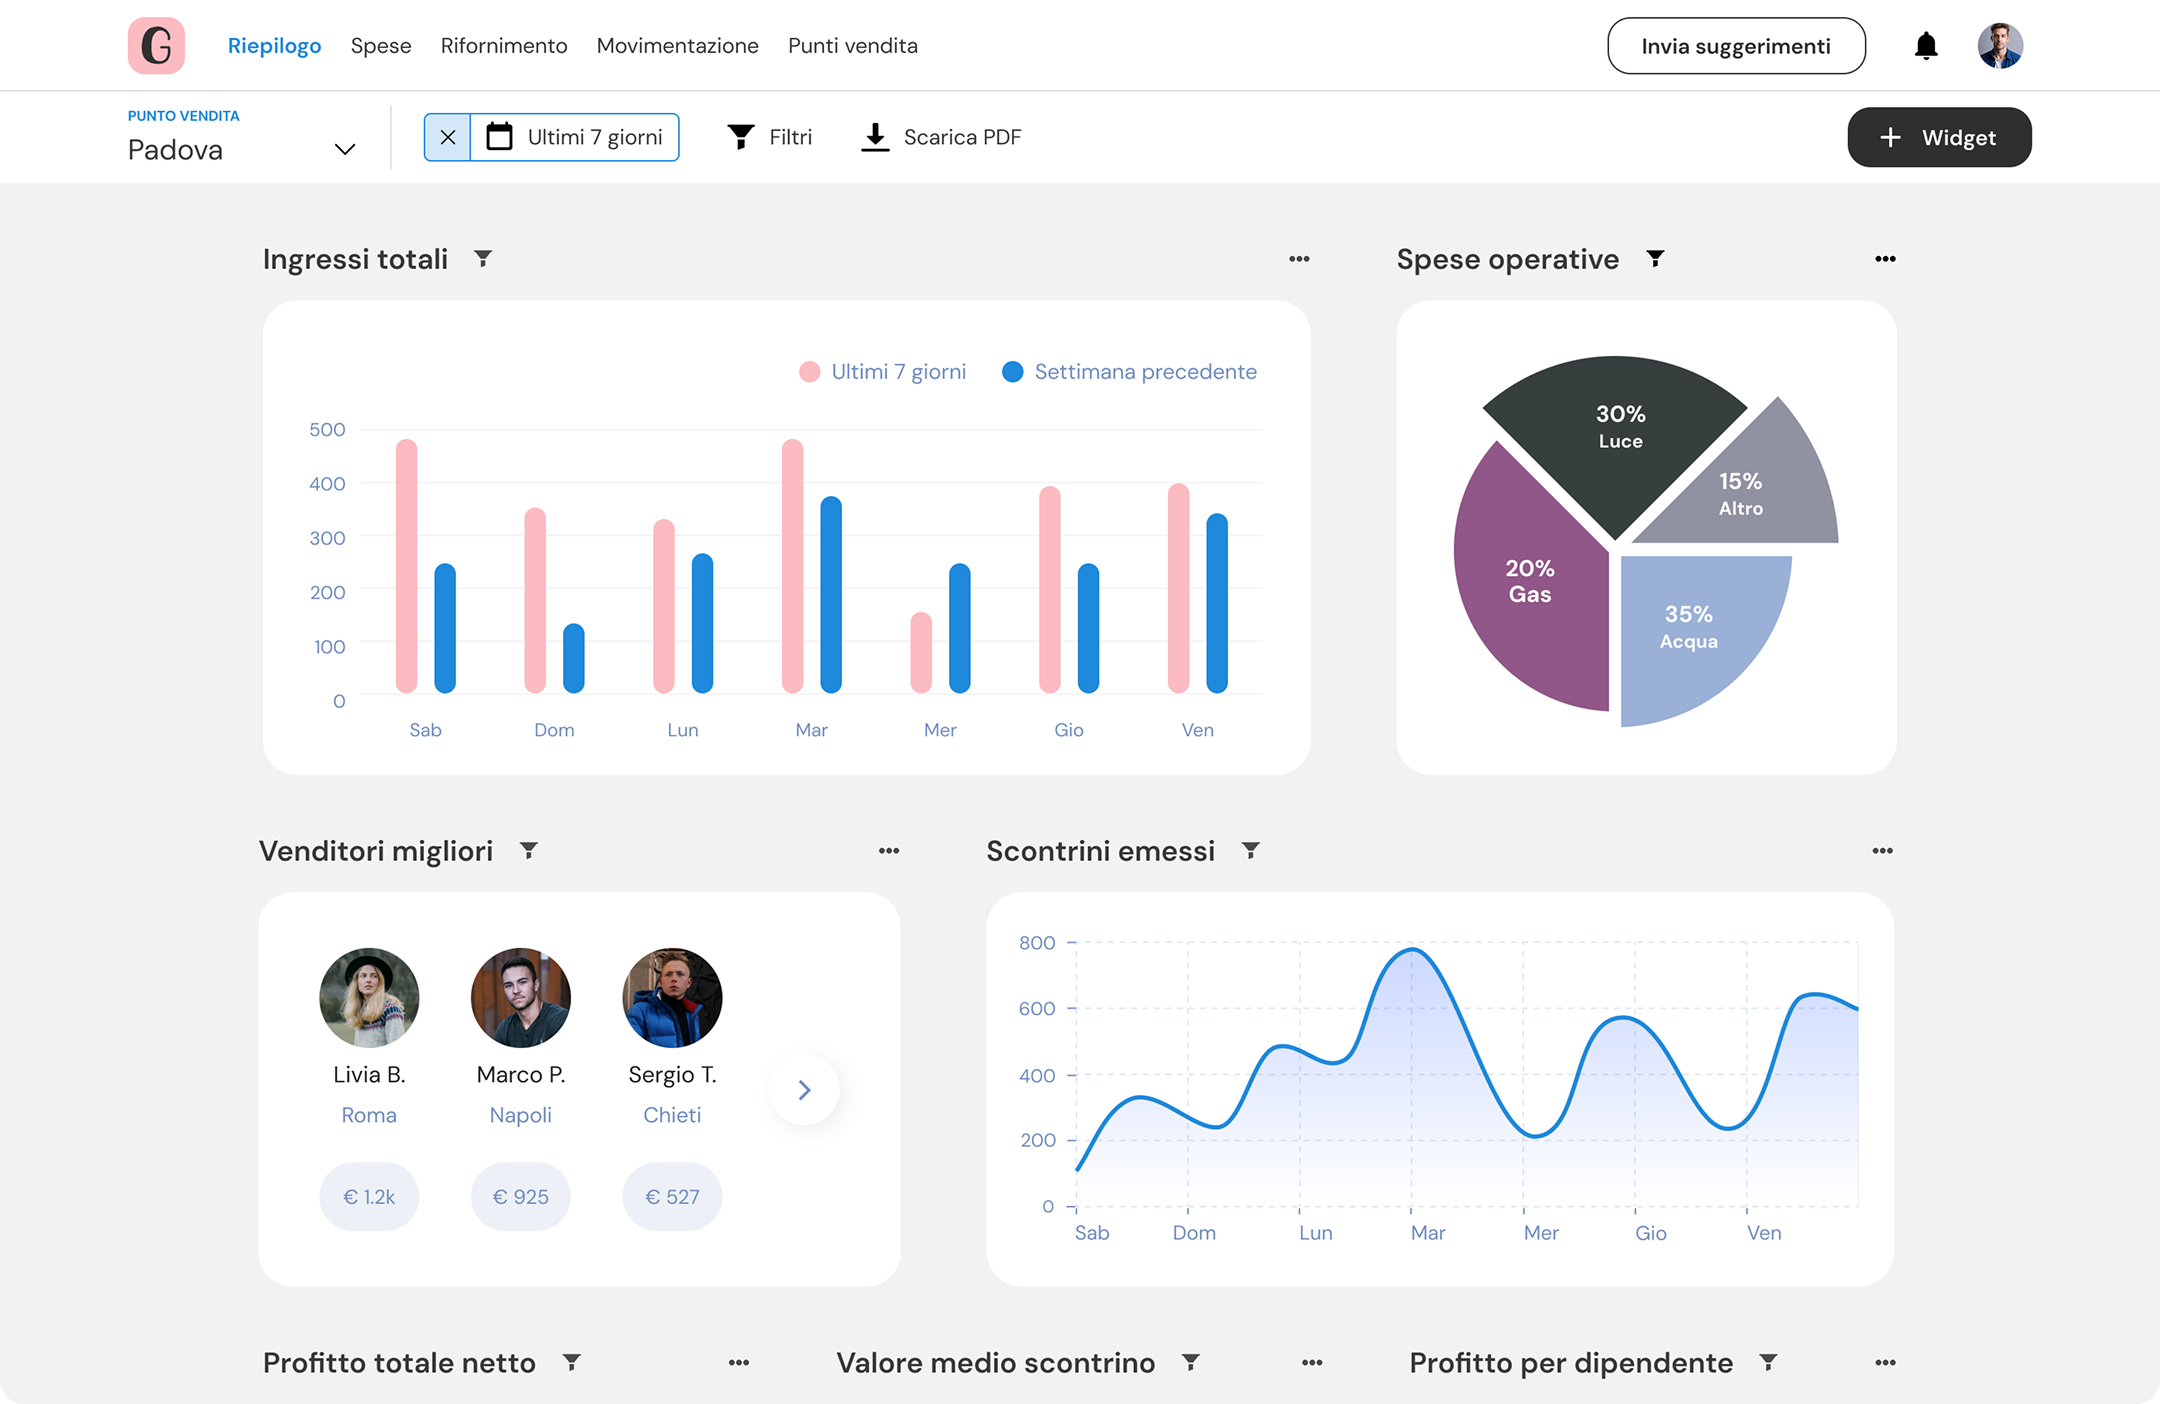Clear the Ultimi 7 giorni date filter
Screen dimensions: 2160x1404
(x=448, y=137)
